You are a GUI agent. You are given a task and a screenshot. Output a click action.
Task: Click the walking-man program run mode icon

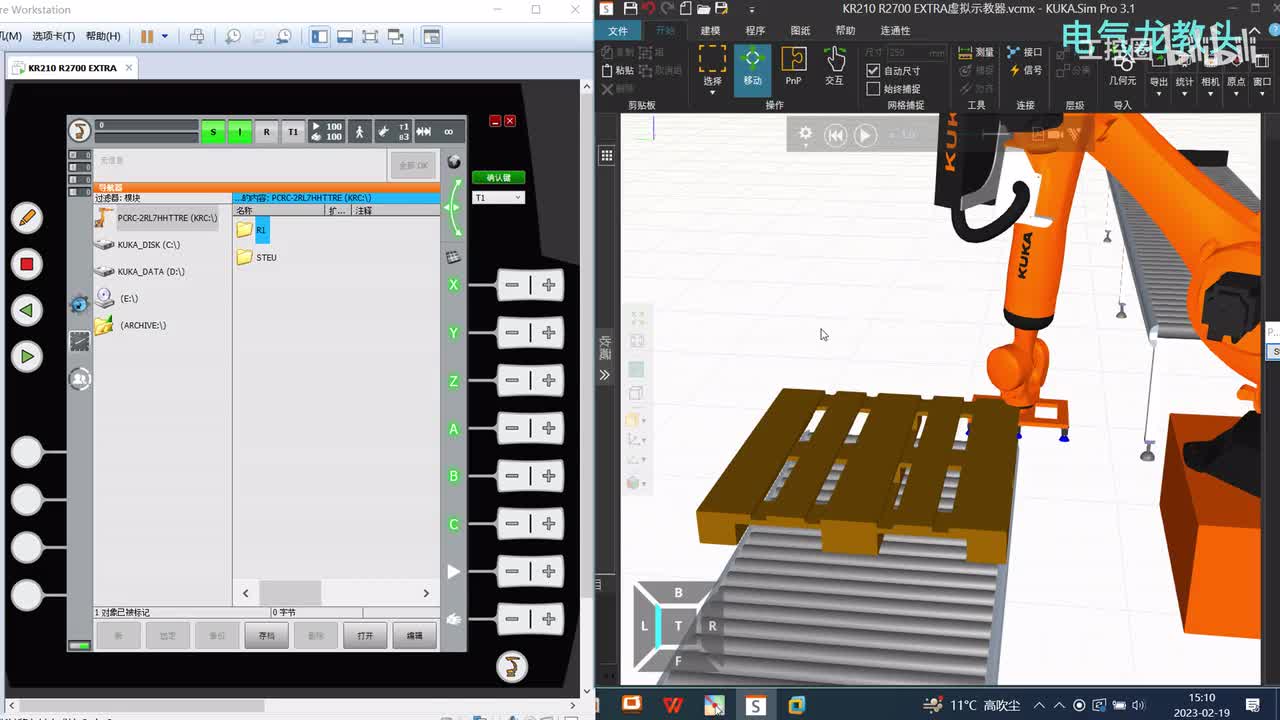point(360,131)
